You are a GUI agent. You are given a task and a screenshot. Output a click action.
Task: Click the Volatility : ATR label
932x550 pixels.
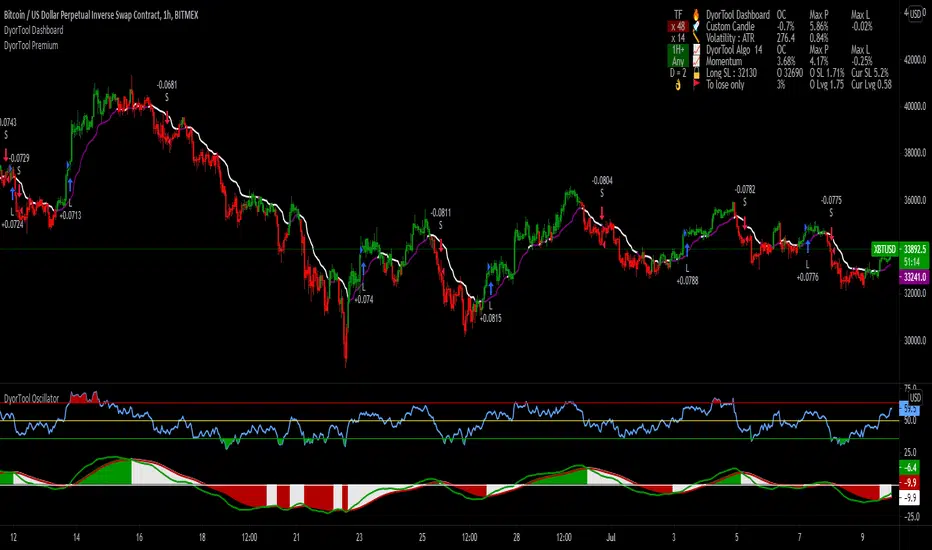730,38
